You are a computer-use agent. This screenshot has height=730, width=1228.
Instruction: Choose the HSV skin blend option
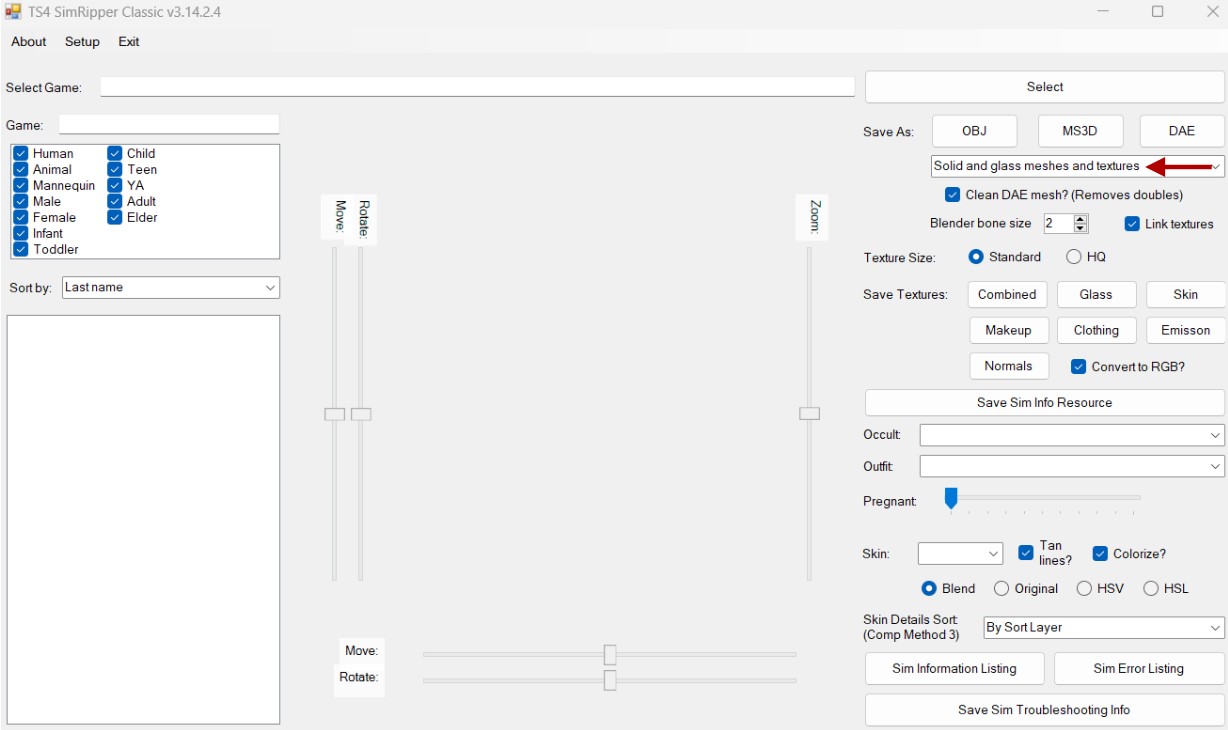pos(1084,589)
